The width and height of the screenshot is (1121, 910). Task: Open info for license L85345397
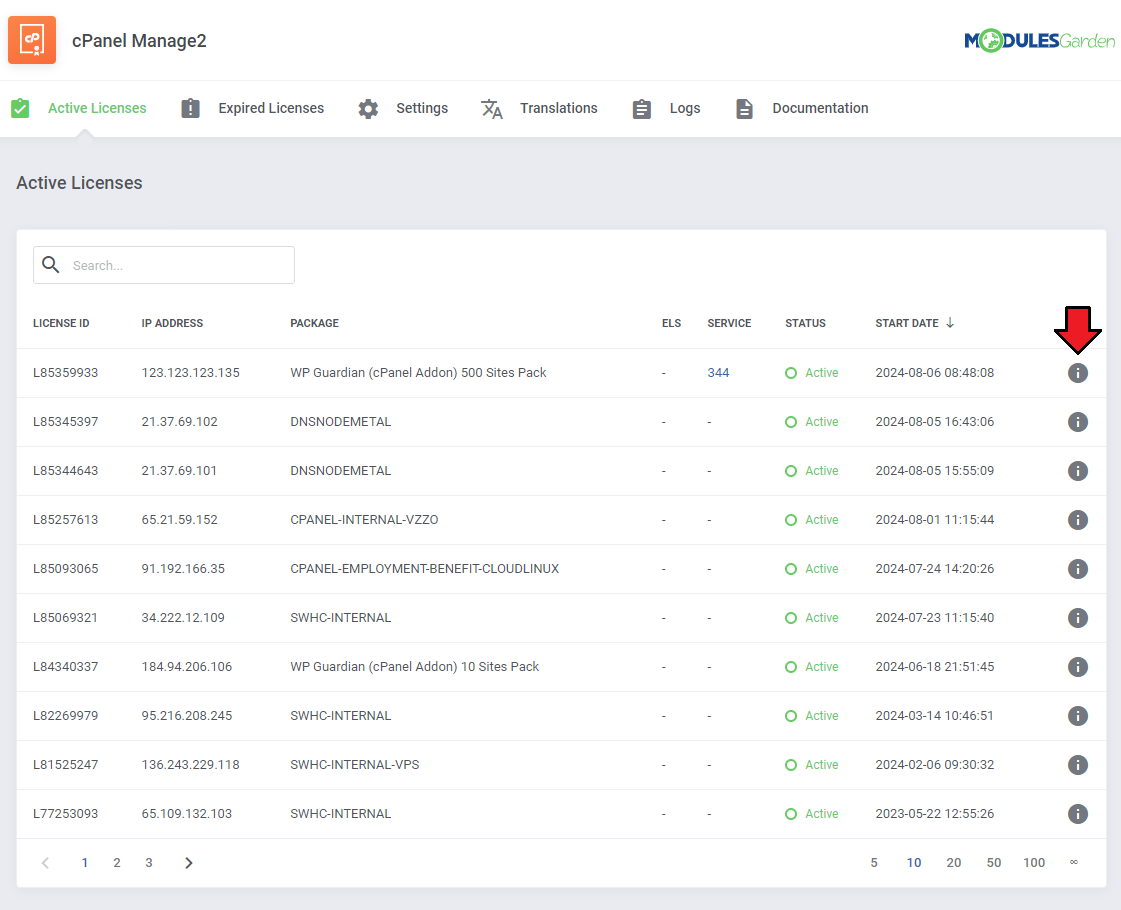click(1077, 422)
